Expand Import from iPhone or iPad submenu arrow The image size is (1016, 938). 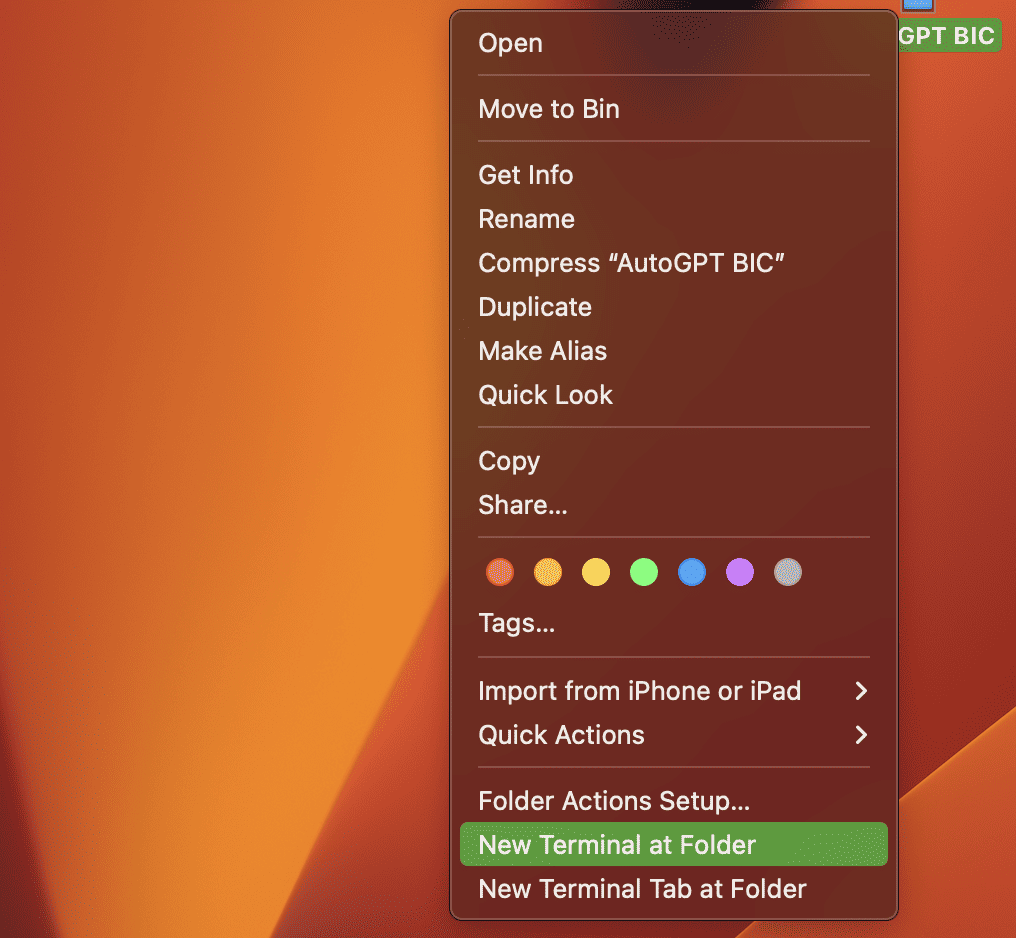click(860, 691)
